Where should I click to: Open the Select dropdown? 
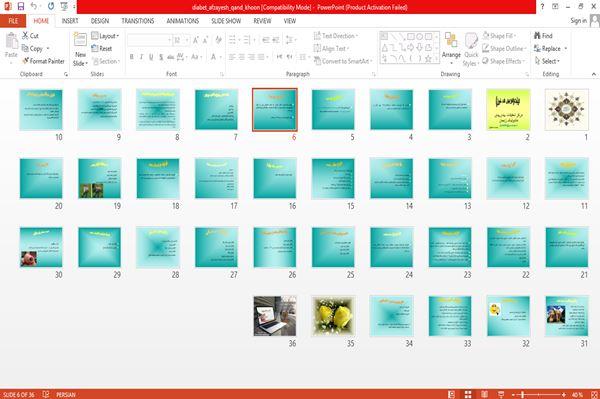[548, 61]
